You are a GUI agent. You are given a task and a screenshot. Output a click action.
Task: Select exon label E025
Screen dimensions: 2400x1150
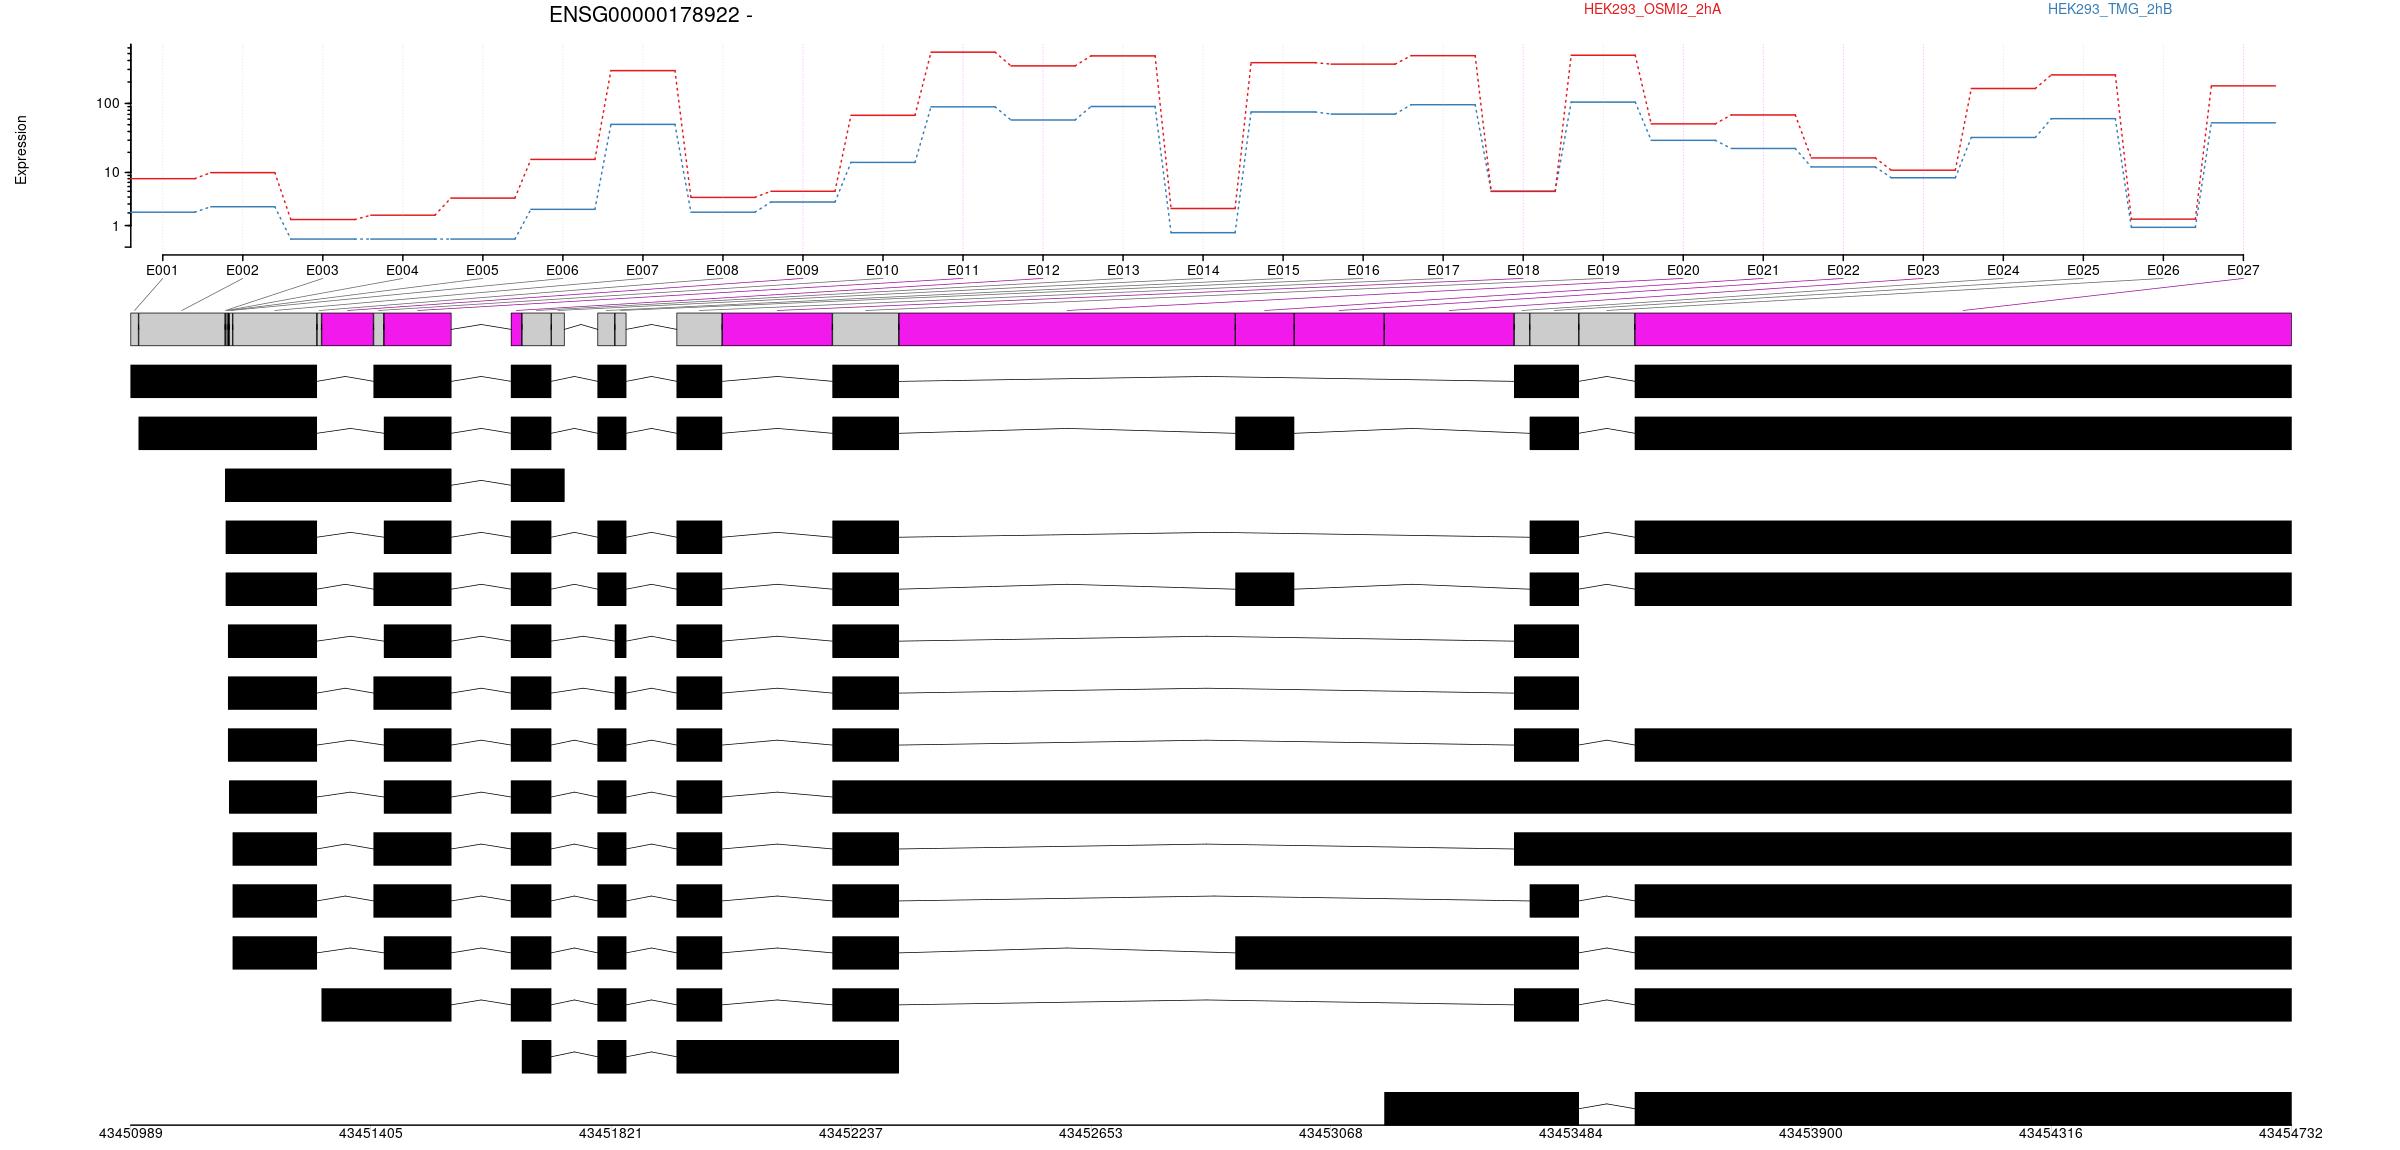tap(2083, 270)
